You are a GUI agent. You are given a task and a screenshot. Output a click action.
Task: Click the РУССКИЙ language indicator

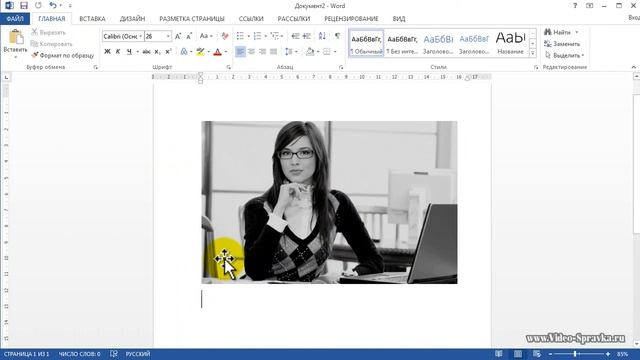pos(138,354)
